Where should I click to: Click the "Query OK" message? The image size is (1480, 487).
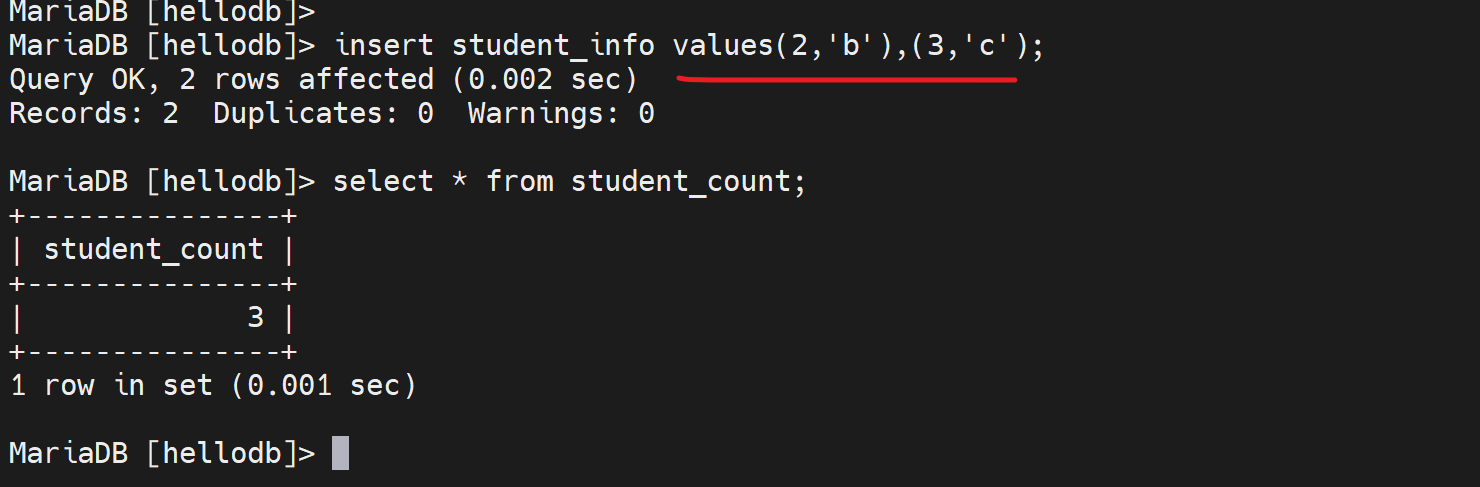(77, 79)
